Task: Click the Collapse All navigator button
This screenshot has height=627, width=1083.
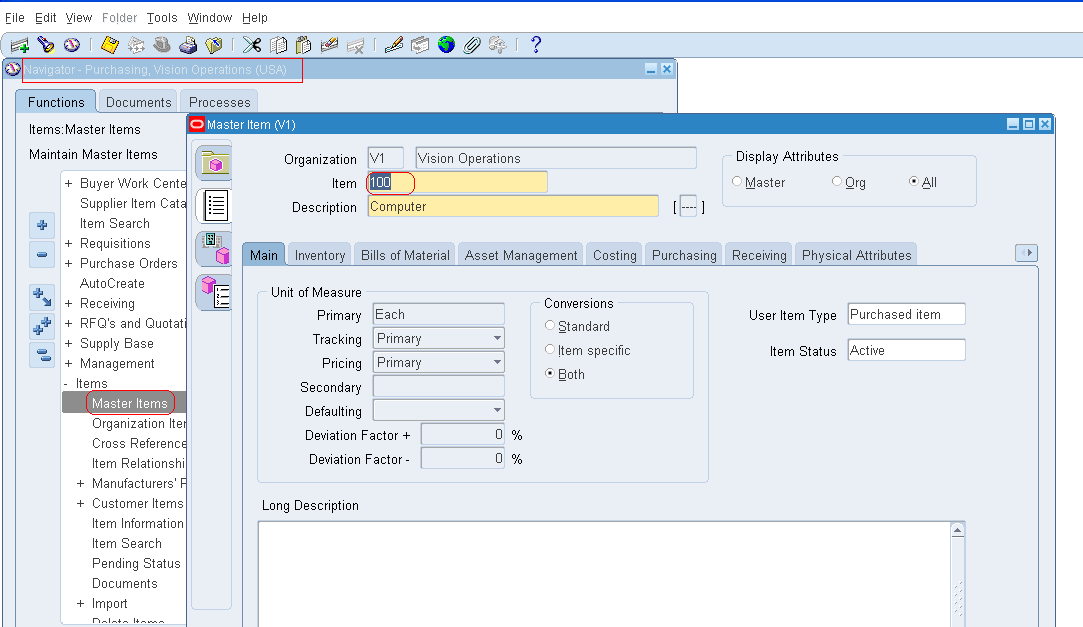Action: tap(42, 354)
